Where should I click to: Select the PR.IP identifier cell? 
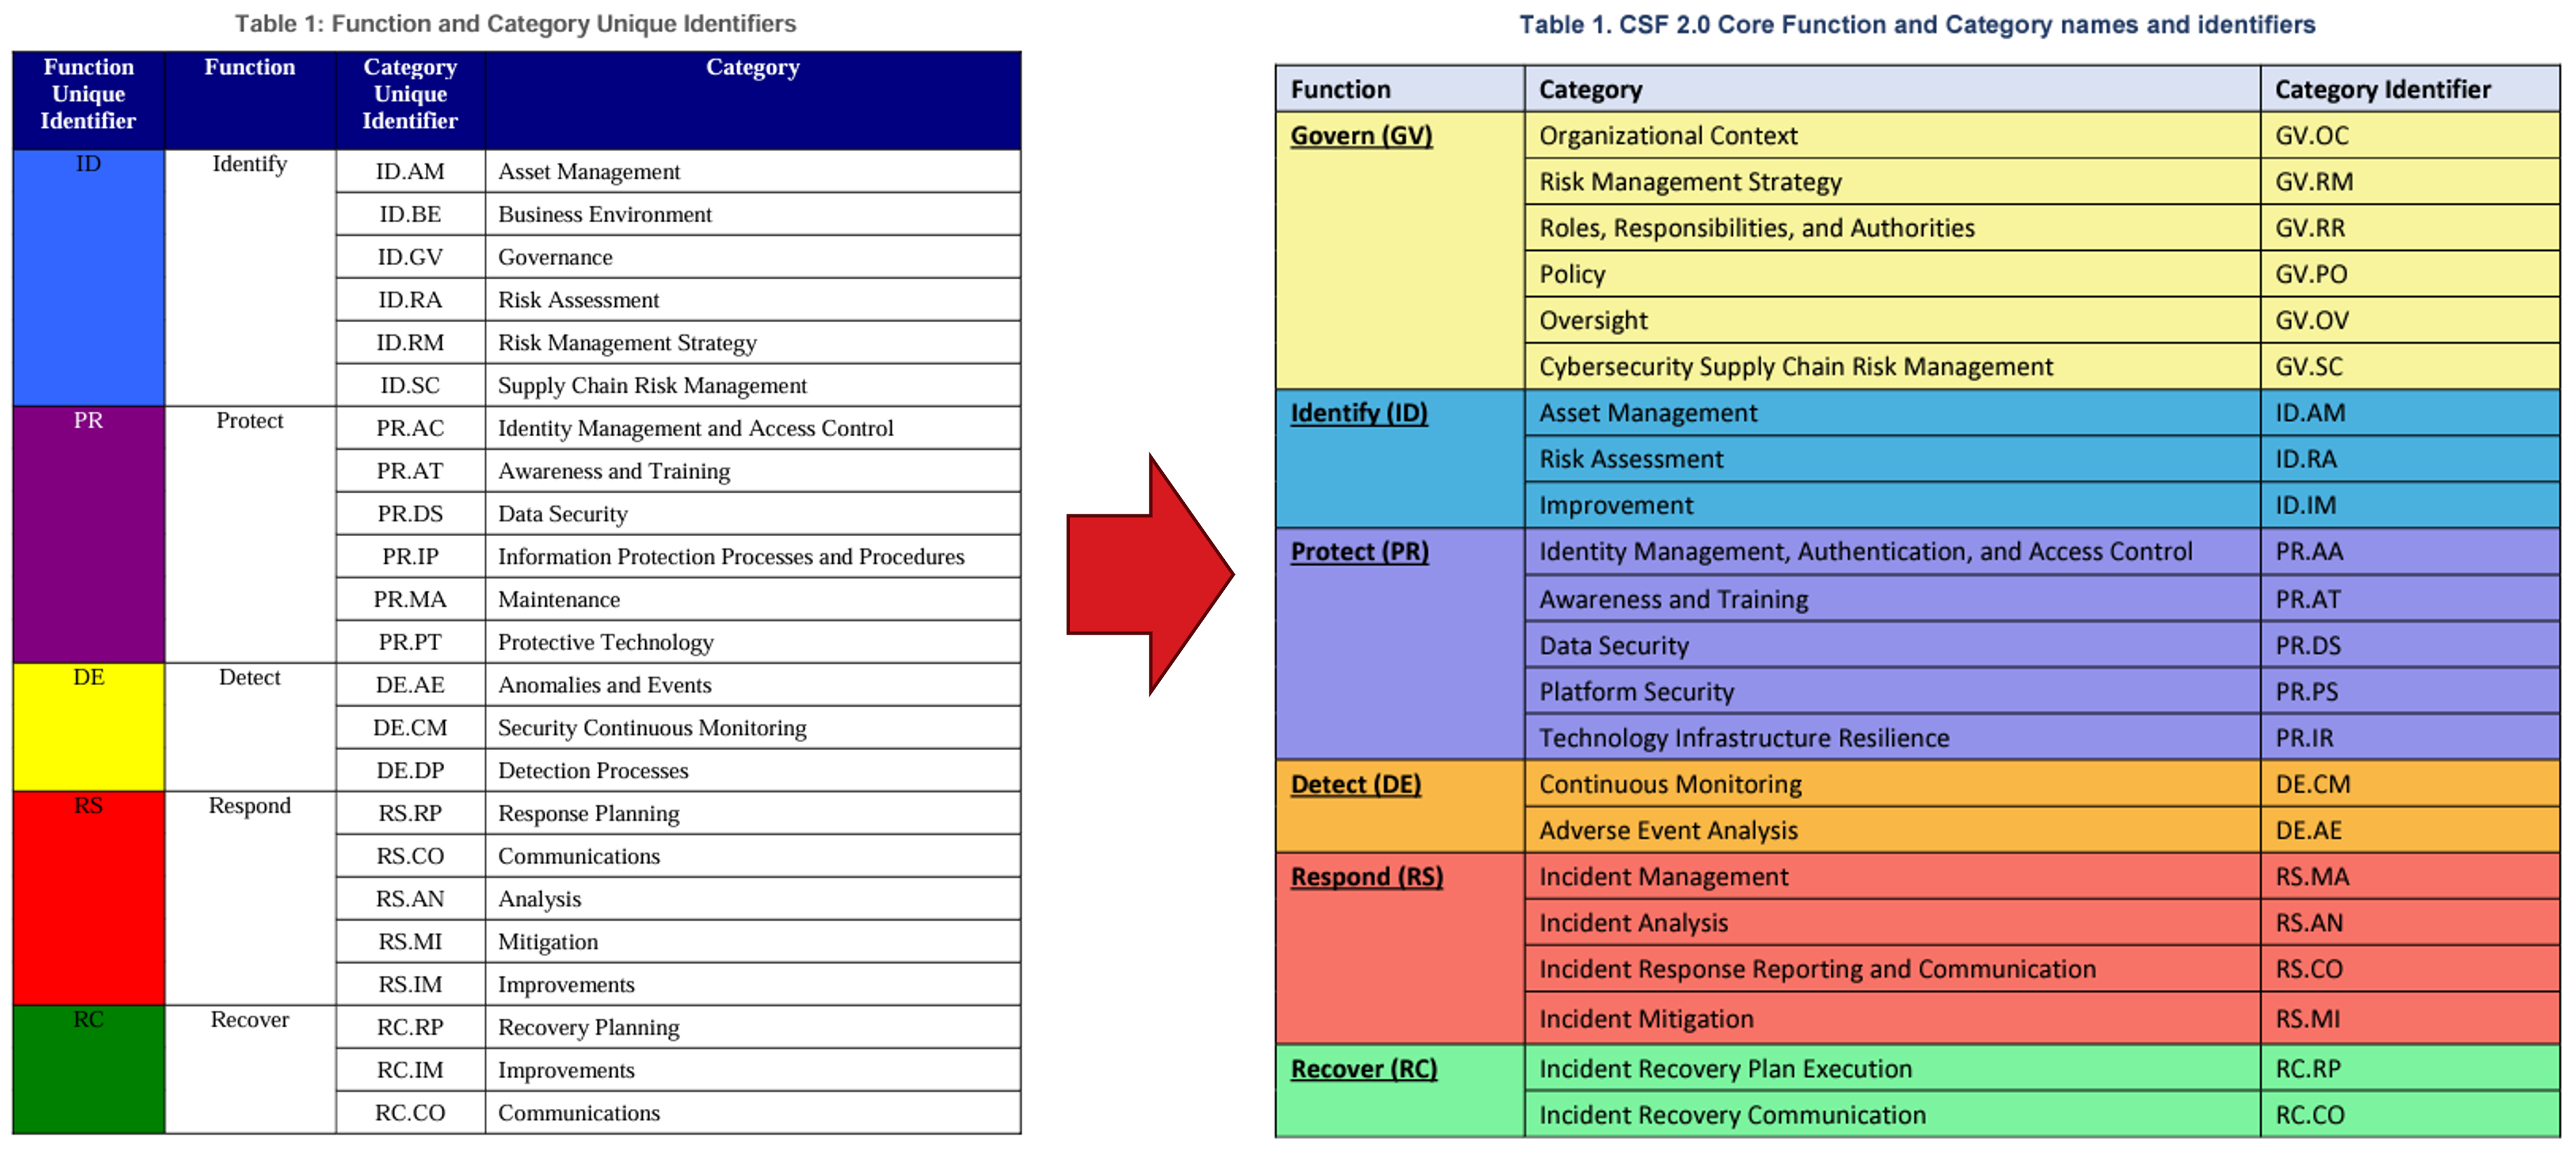click(410, 557)
